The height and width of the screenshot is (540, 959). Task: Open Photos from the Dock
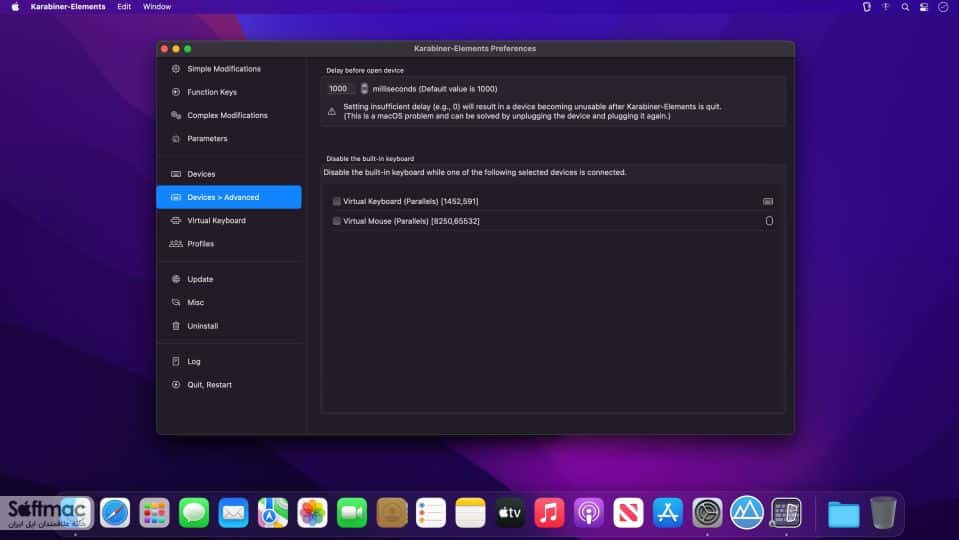pyautogui.click(x=313, y=512)
